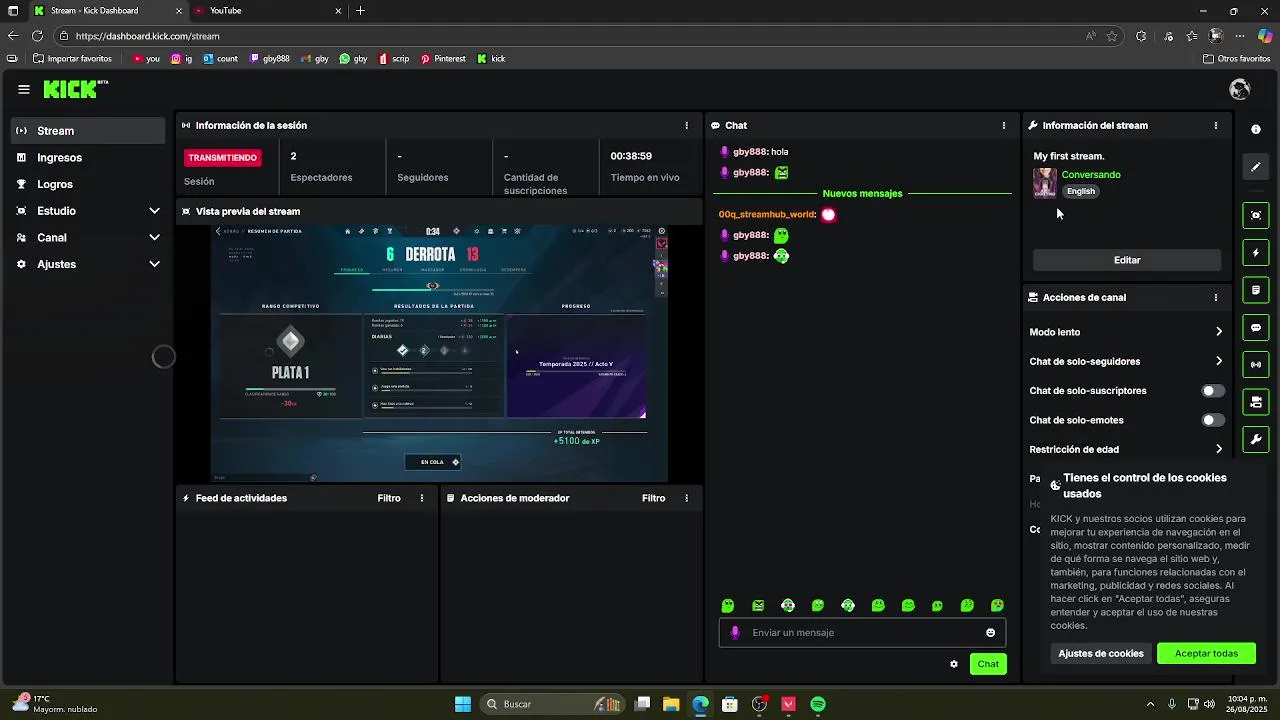1280x720 pixels.
Task: Select Stream in the sidebar
Action: [x=88, y=131]
